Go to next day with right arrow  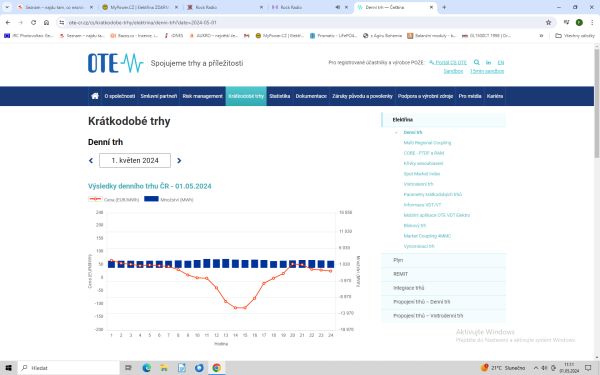179,161
